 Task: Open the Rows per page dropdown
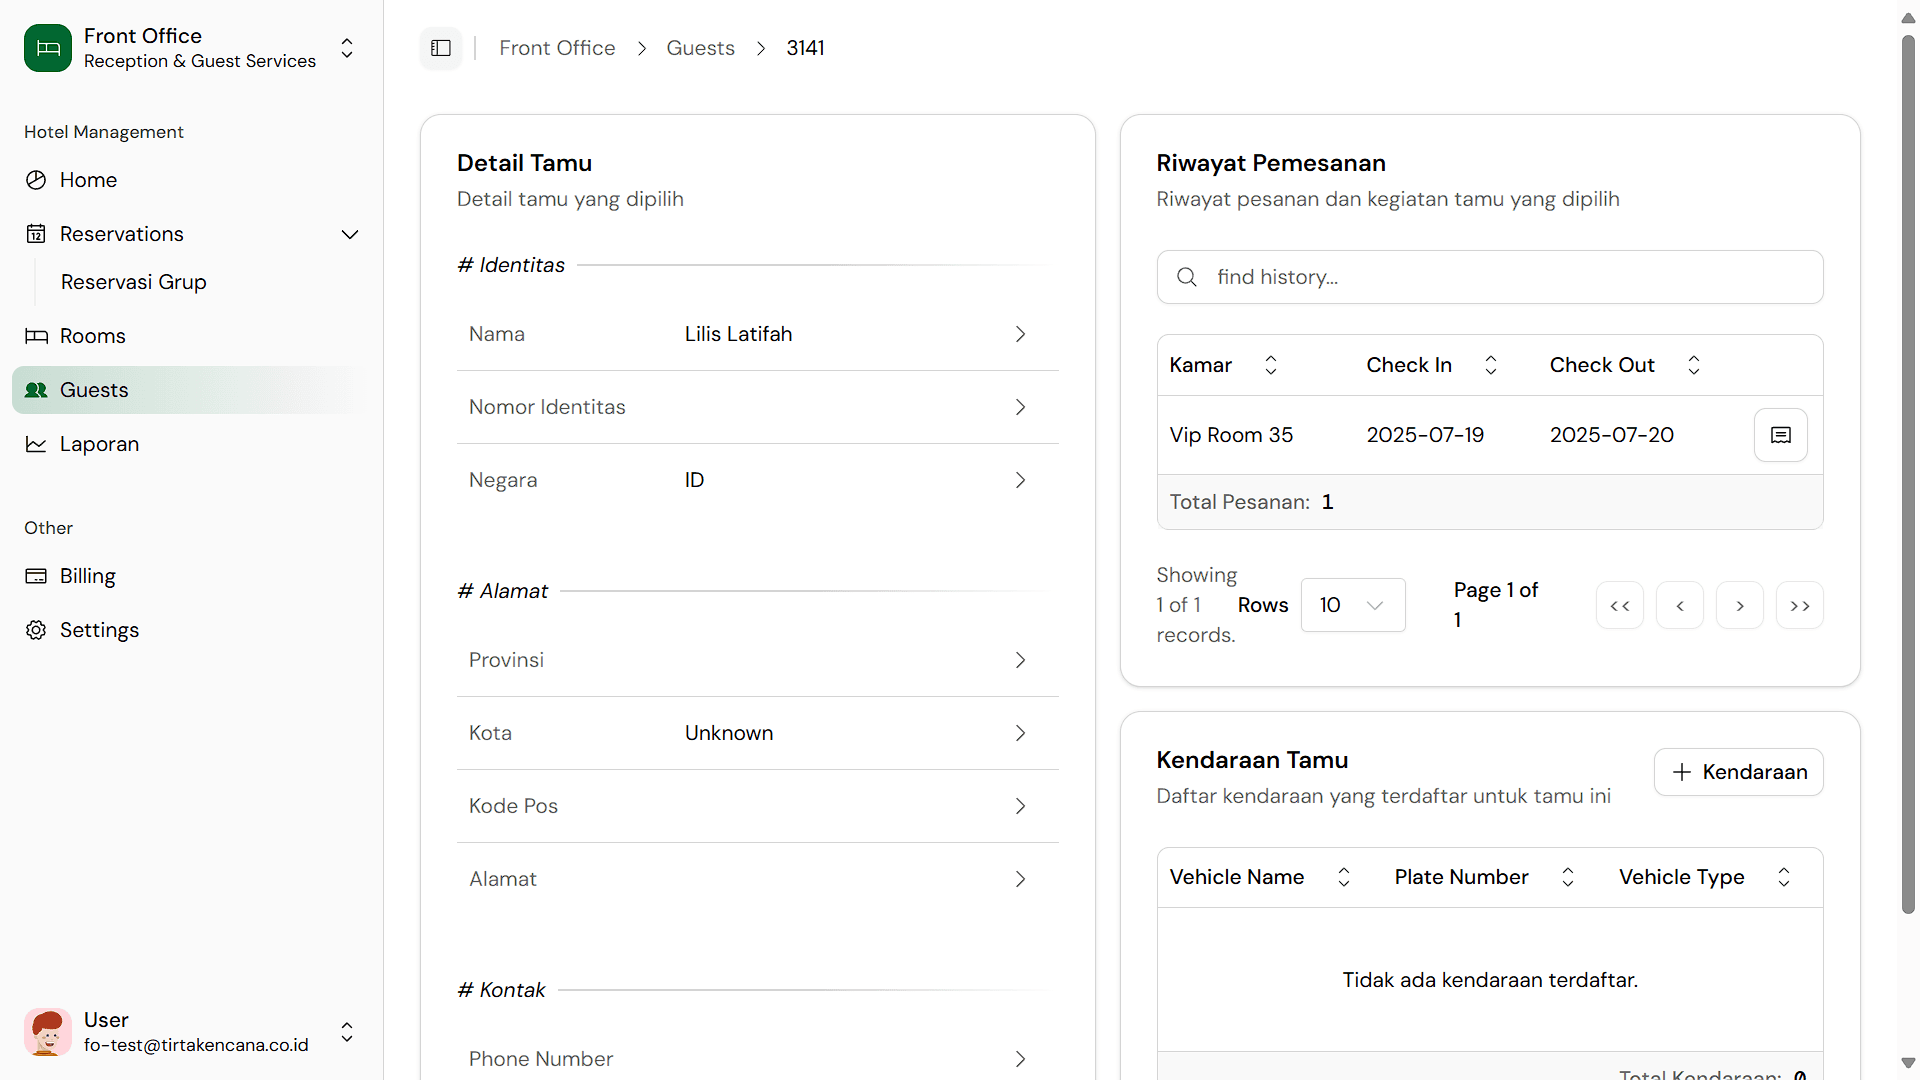(1352, 605)
